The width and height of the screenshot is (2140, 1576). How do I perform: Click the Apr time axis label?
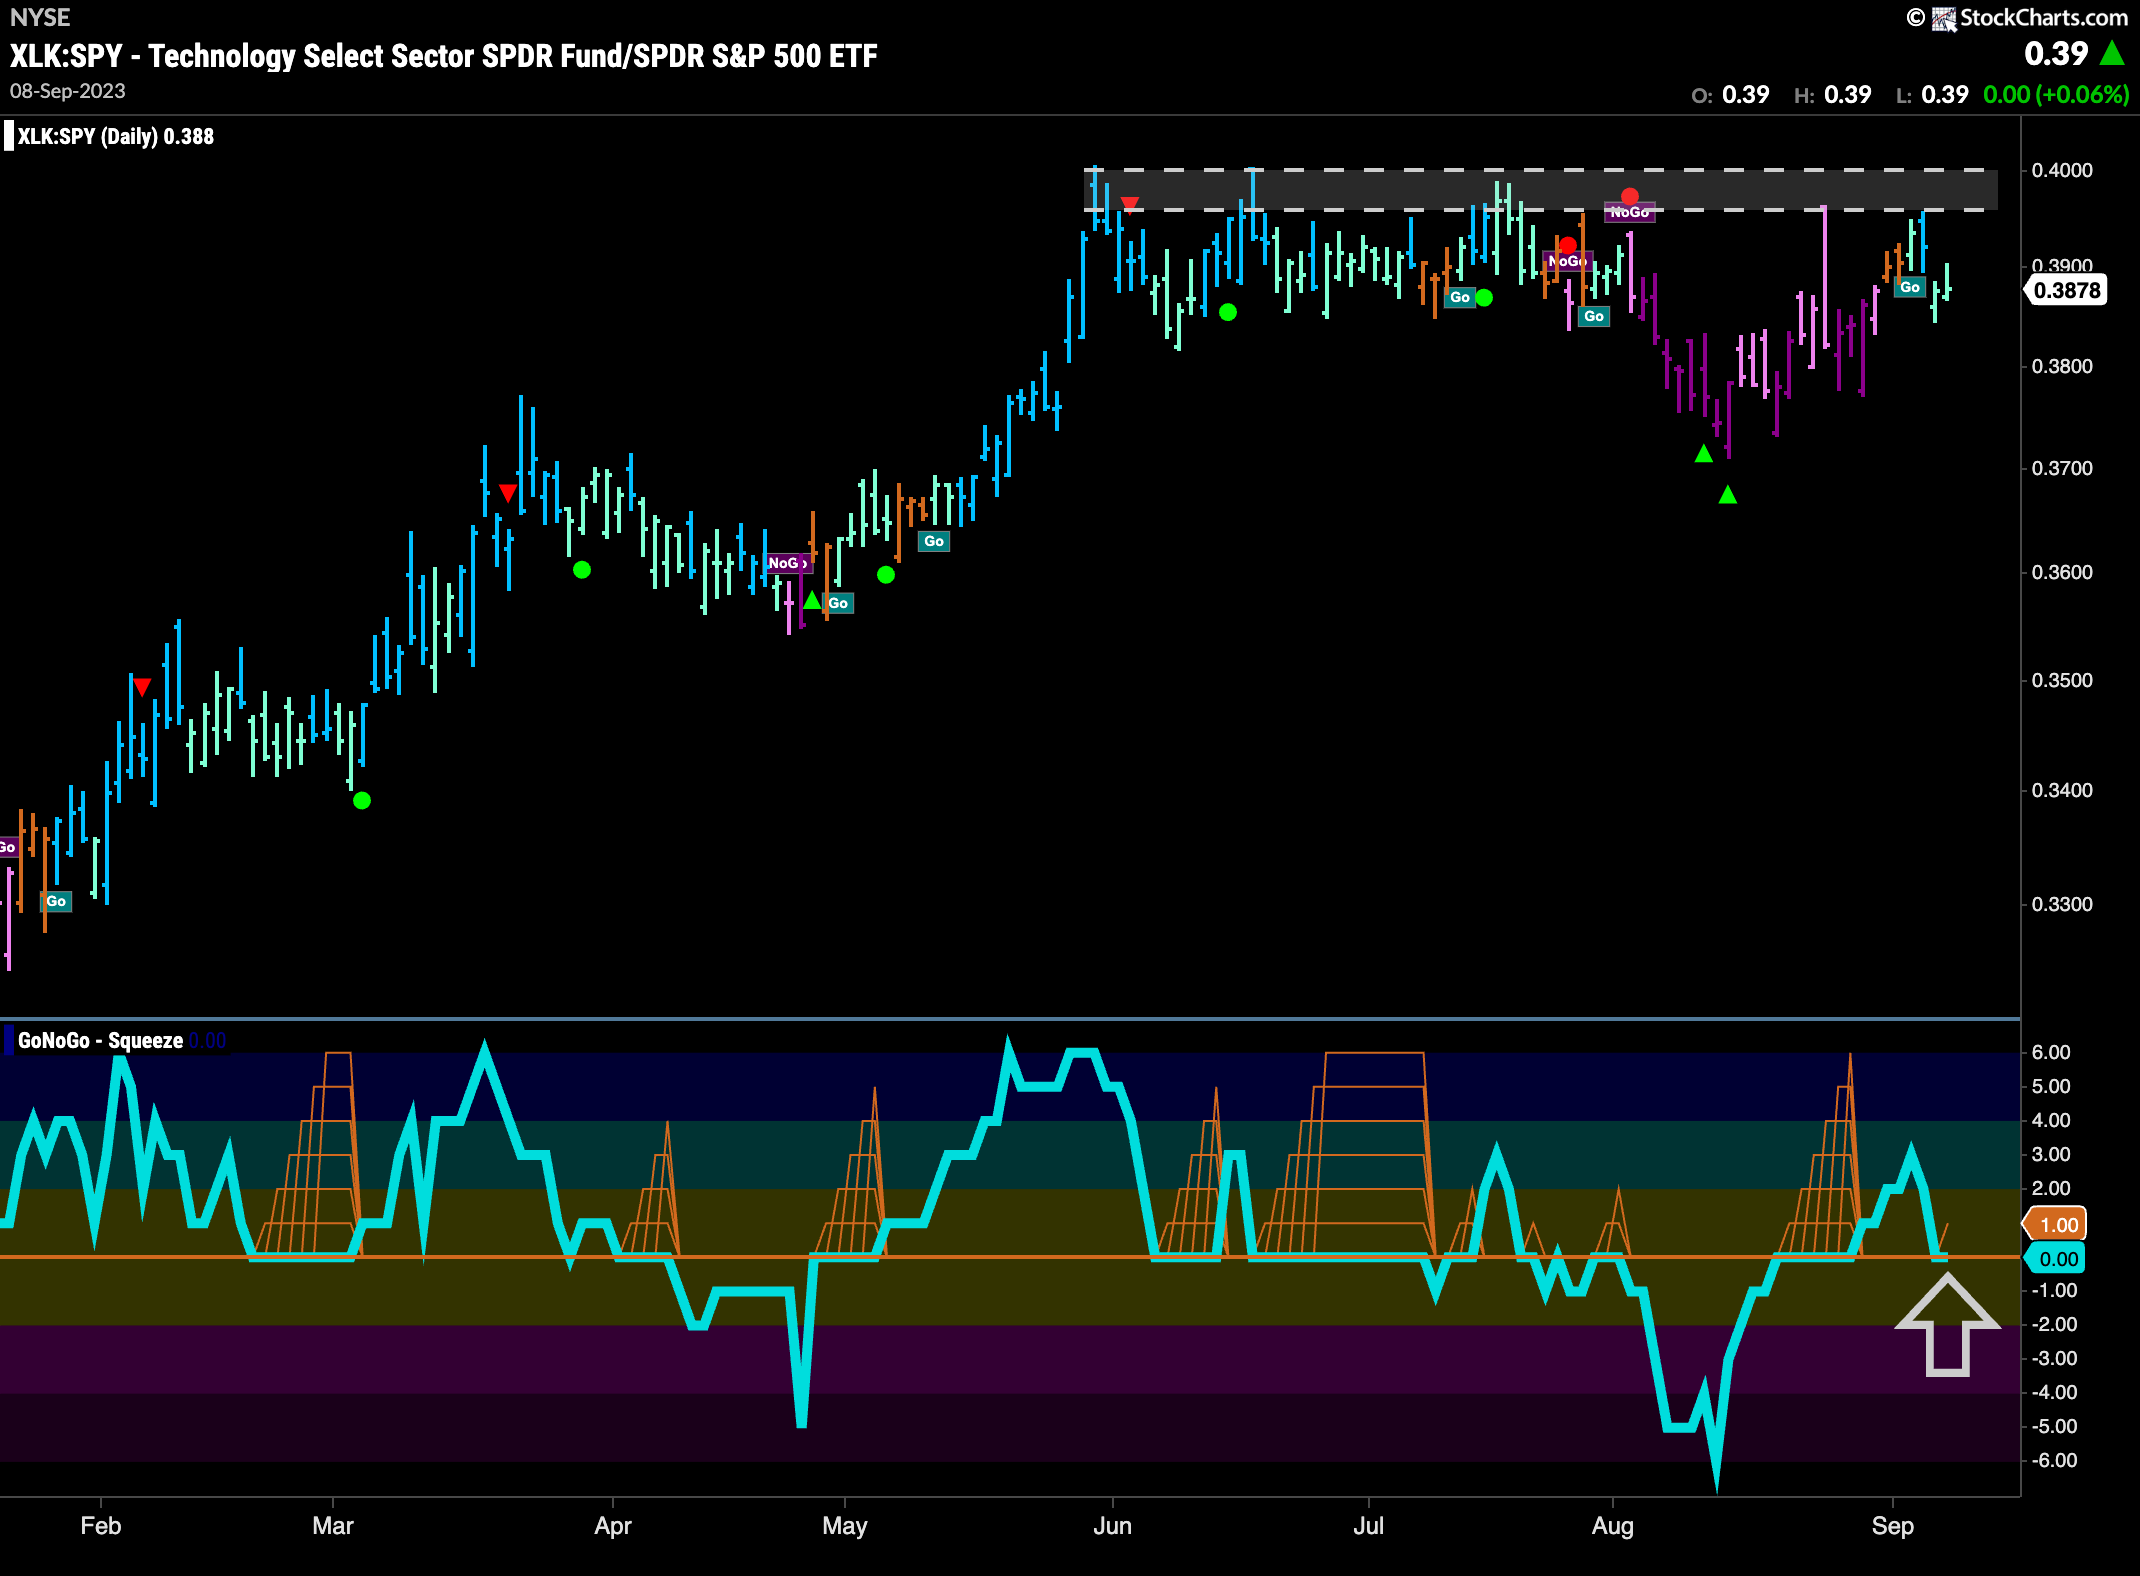(613, 1526)
